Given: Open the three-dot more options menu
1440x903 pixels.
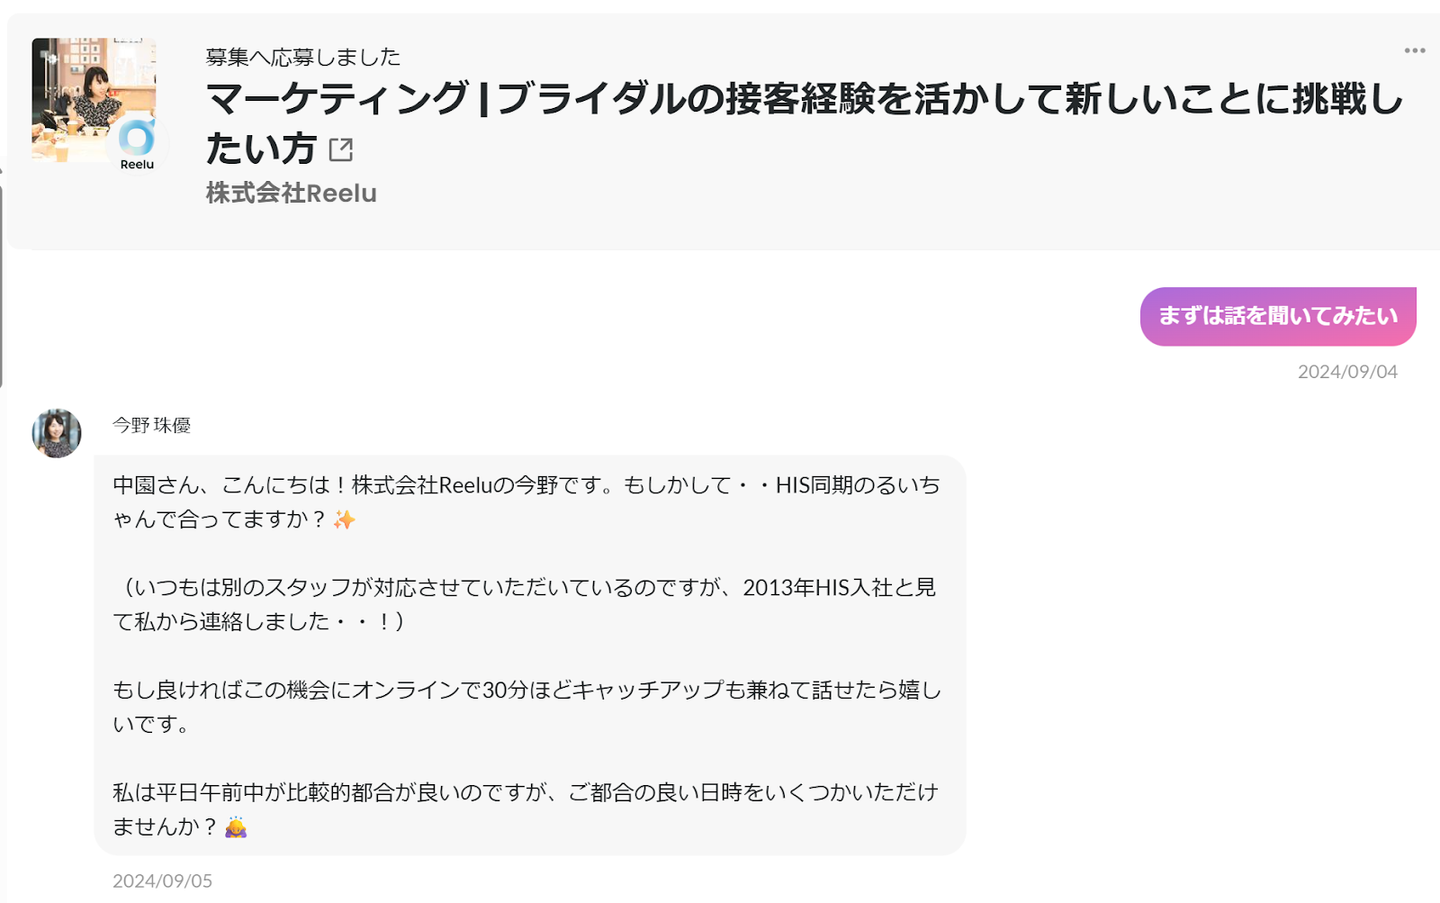Looking at the screenshot, I should (1414, 51).
